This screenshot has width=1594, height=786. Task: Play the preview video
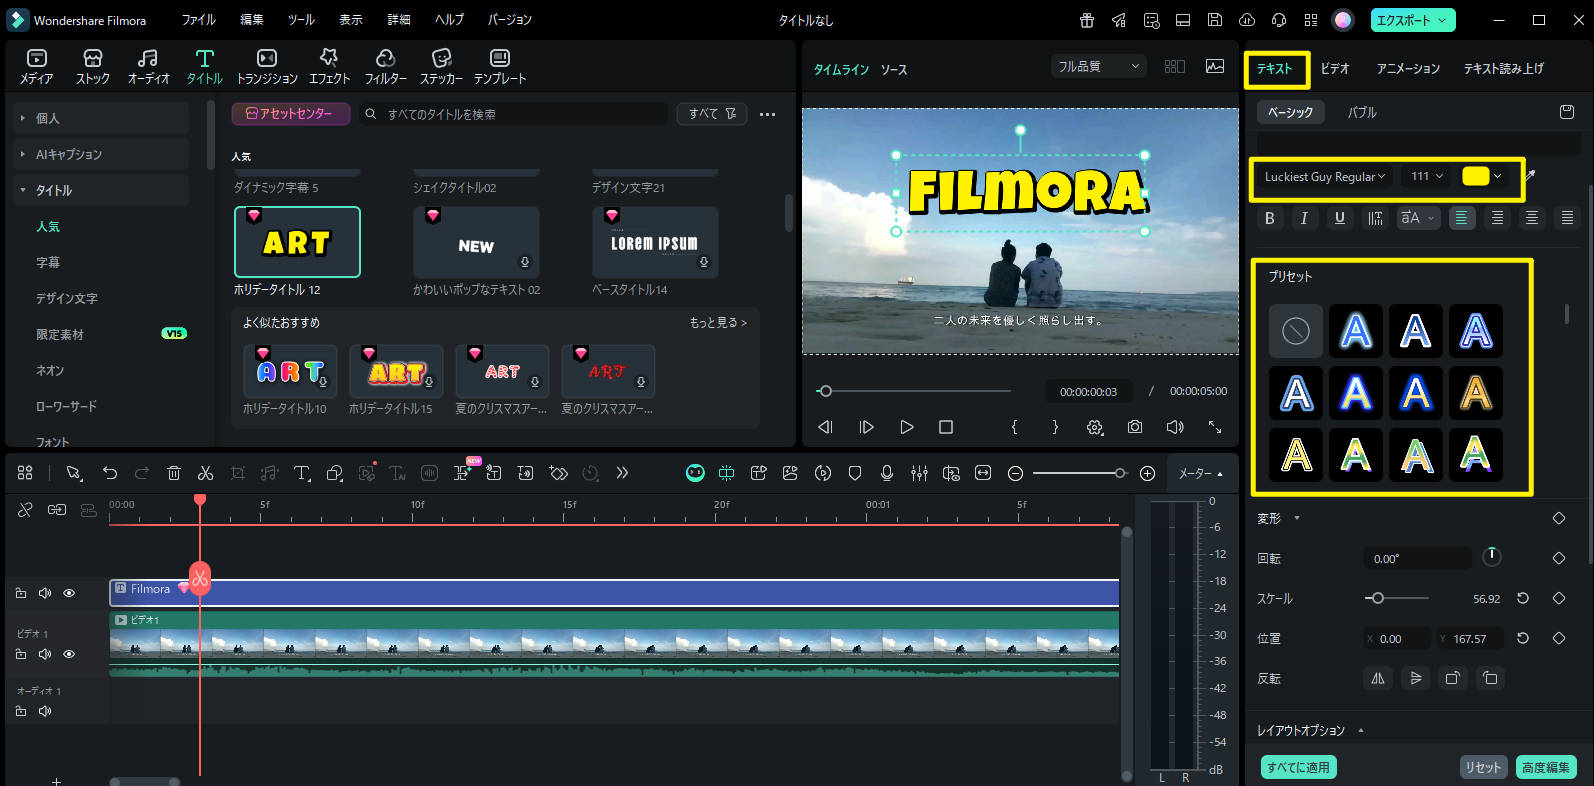coord(907,427)
